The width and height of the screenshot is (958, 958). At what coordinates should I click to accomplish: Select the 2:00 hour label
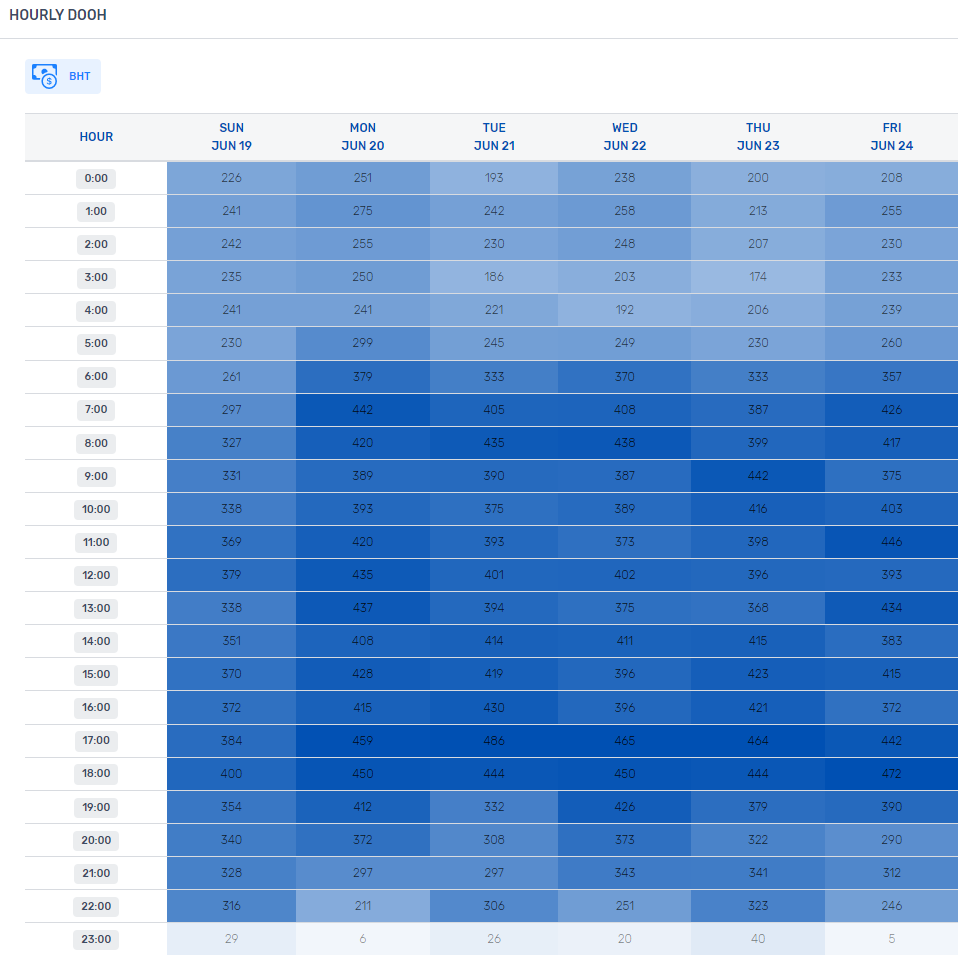click(x=96, y=244)
